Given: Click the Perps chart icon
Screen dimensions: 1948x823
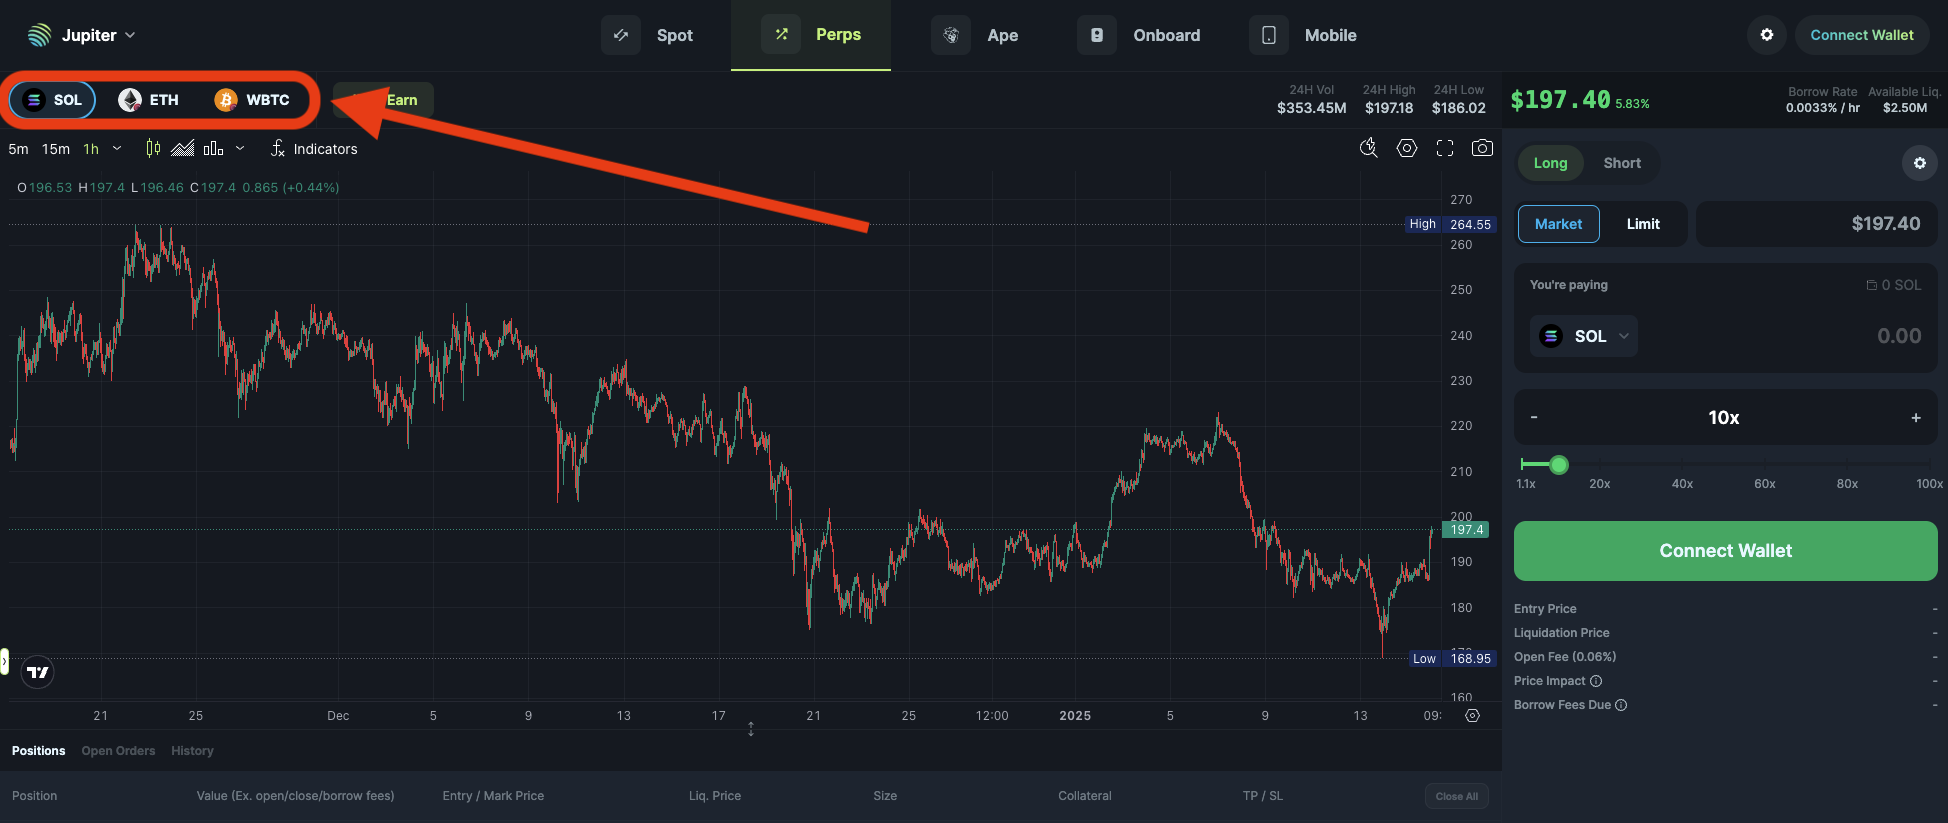Looking at the screenshot, I should [x=781, y=34].
